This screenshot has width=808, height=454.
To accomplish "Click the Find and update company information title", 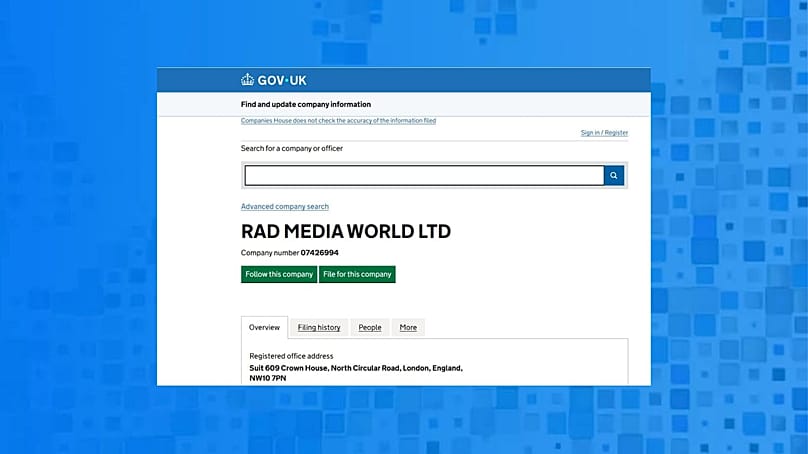I will tap(306, 104).
